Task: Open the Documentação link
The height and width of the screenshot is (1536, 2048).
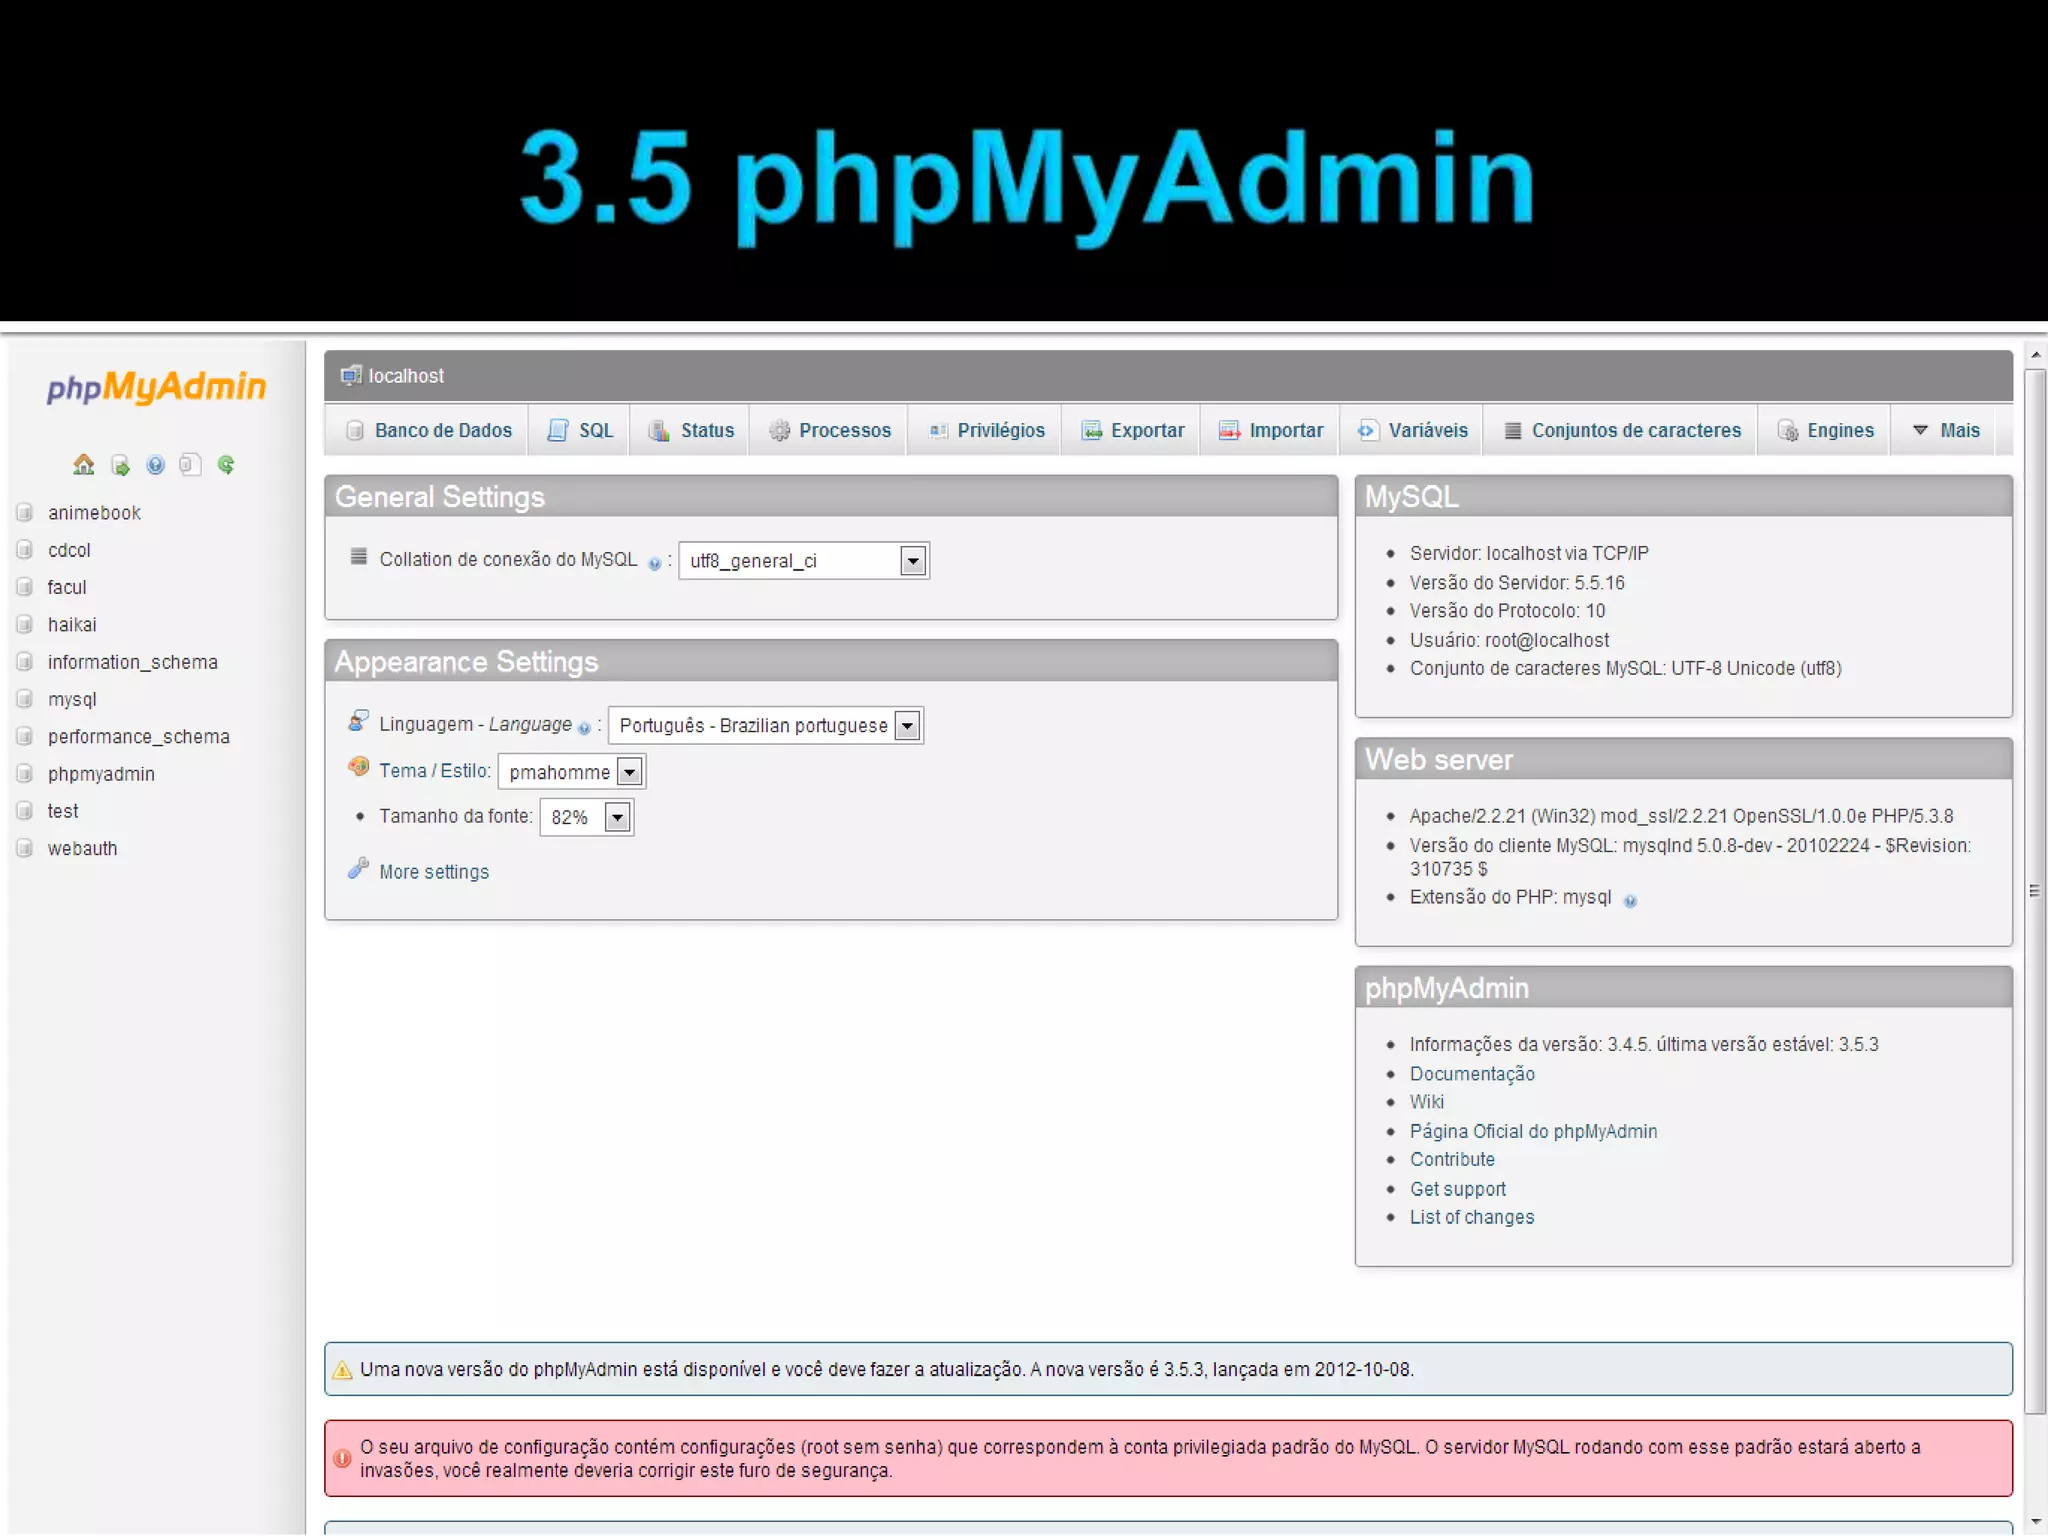Action: [x=1472, y=1074]
